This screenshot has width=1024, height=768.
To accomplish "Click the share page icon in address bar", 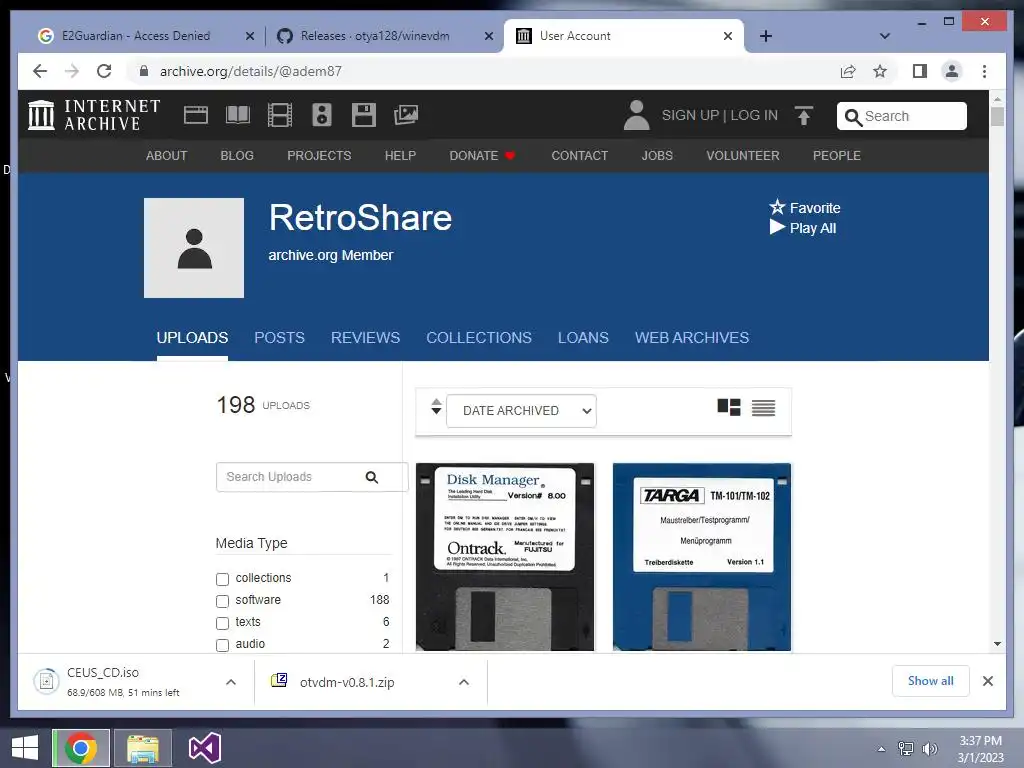I will 848,71.
